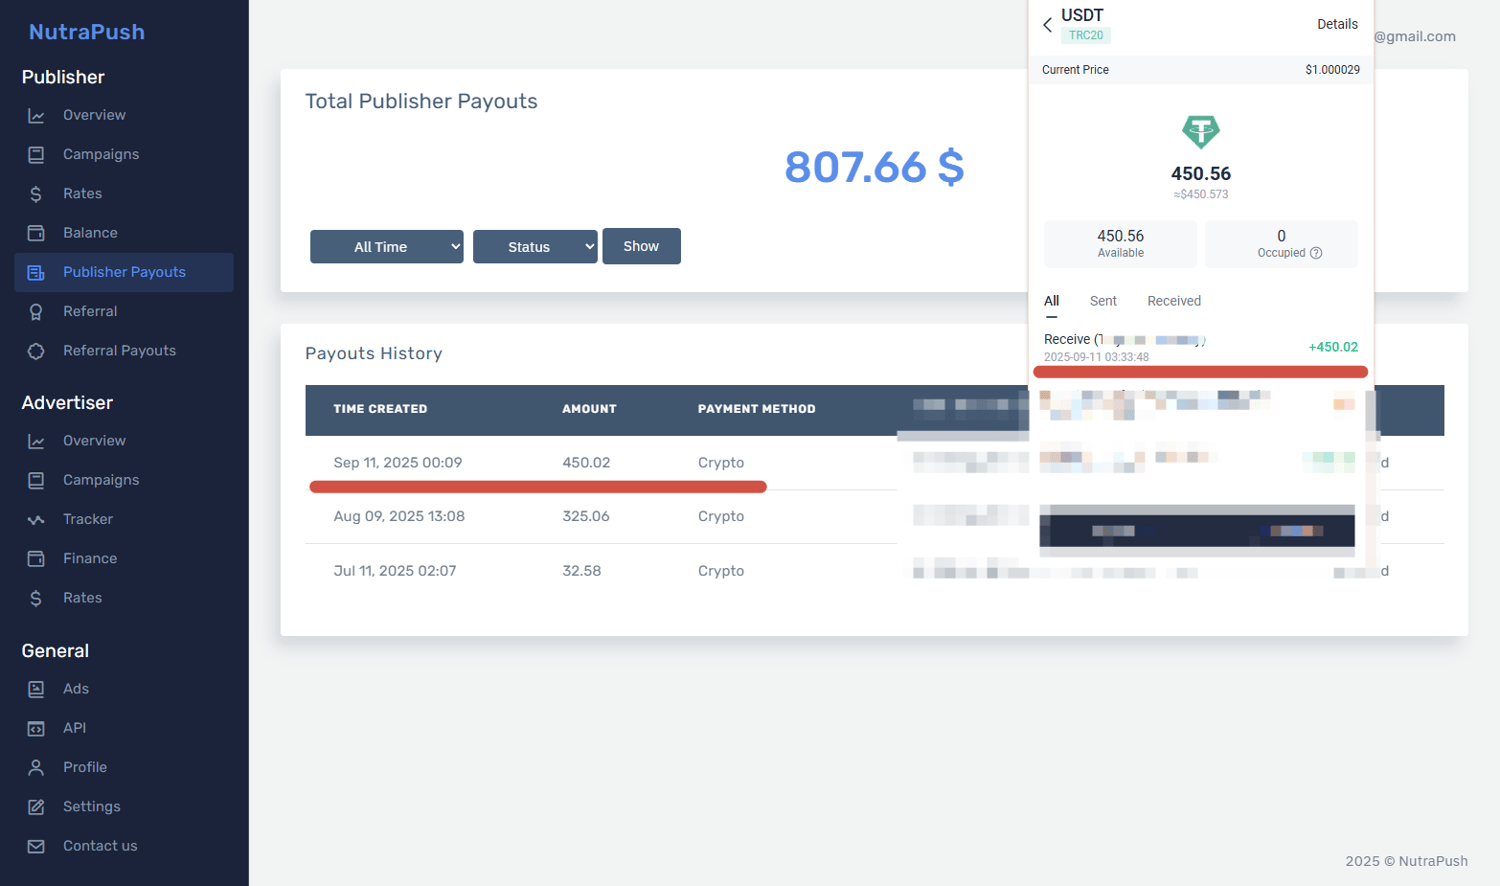Click Crypto in the Sep 11 row
This screenshot has height=886, width=1500.
[721, 463]
